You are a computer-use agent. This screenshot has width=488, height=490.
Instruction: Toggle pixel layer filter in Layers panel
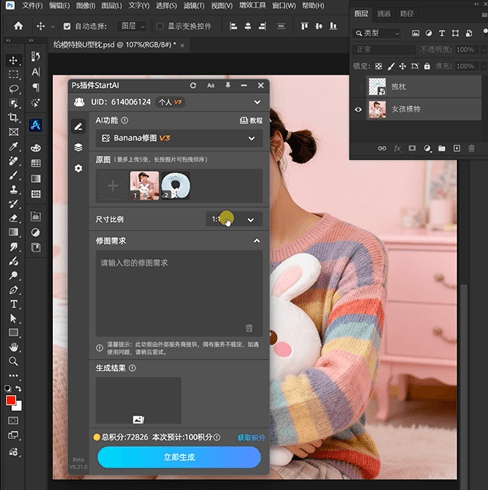coord(415,33)
